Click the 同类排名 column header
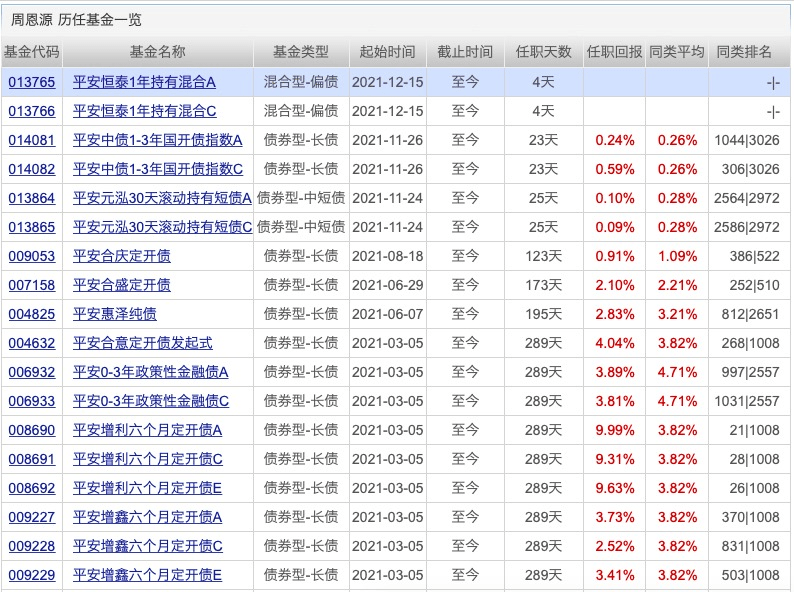Screen dimensions: 794x592 point(745,52)
